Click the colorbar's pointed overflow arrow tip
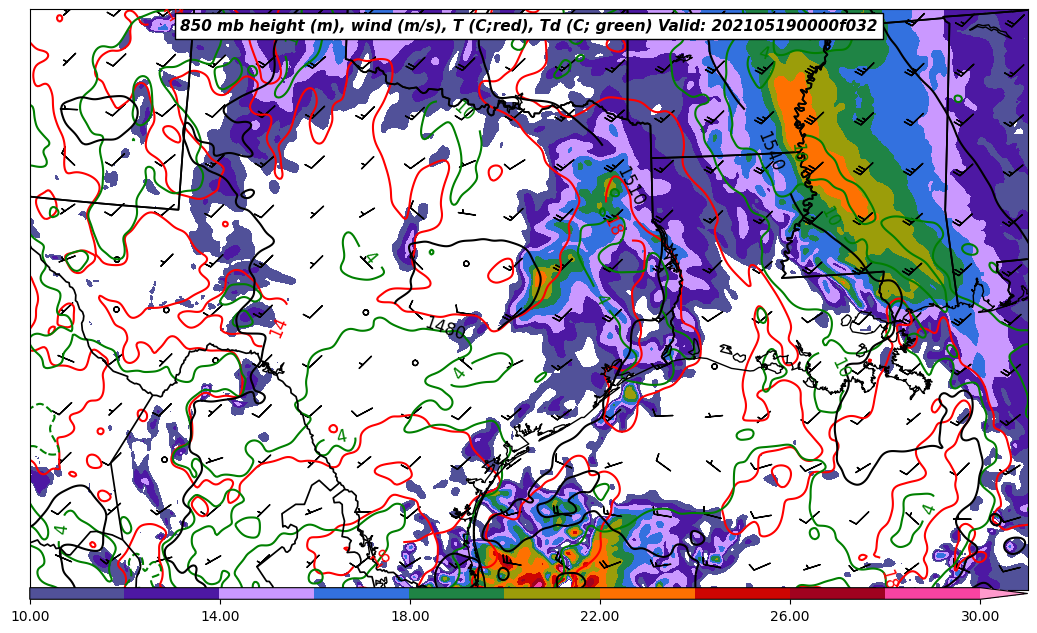This screenshot has width=1037, height=633. [x=1003, y=593]
